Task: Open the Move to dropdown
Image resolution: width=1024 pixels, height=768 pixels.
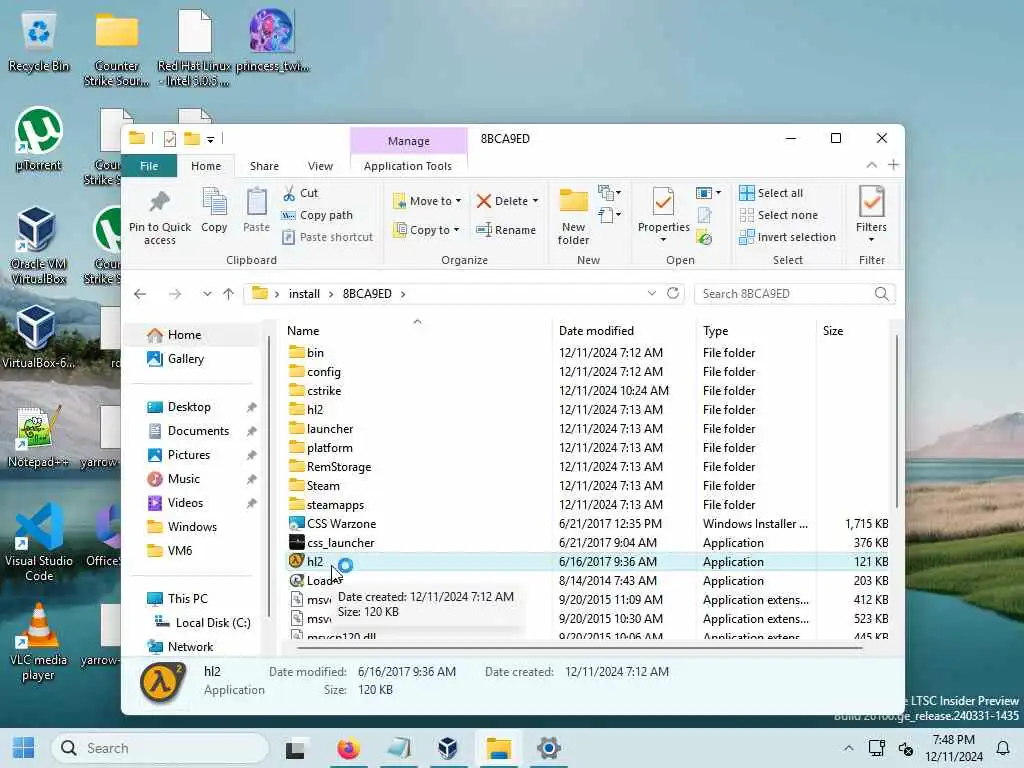Action: point(427,201)
